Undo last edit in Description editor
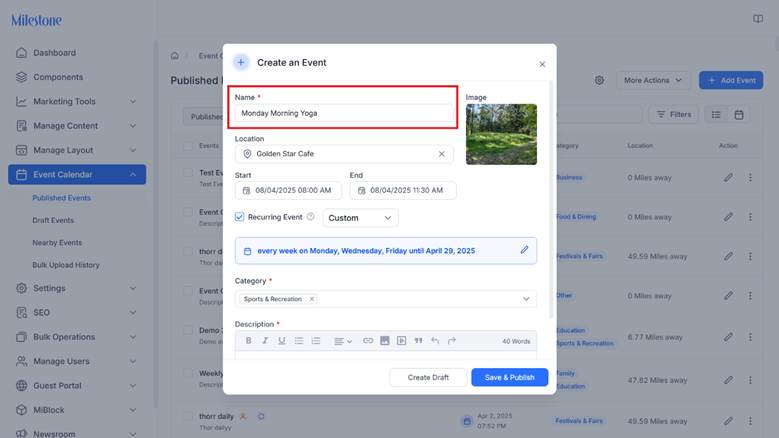Viewport: 779px width, 438px height. pyautogui.click(x=435, y=341)
